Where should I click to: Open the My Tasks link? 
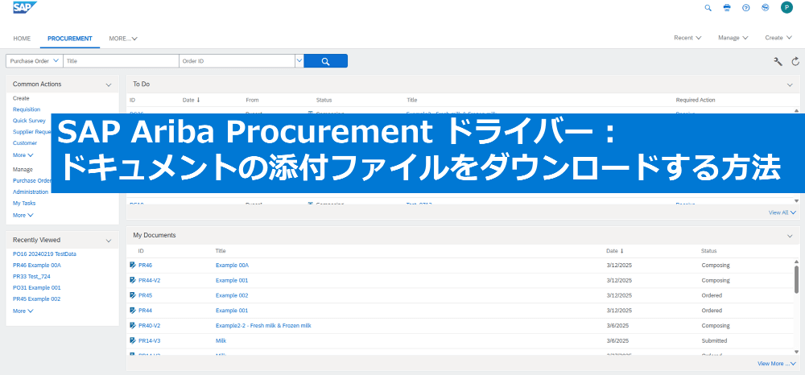pyautogui.click(x=24, y=203)
